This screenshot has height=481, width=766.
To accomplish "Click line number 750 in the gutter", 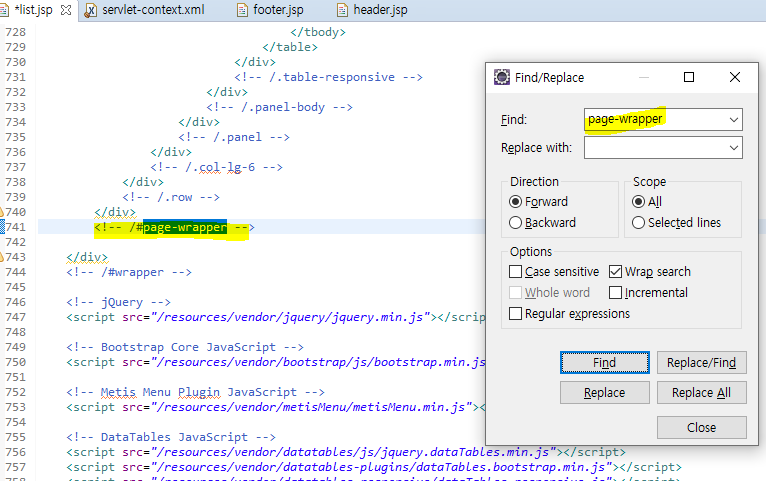I will pos(15,362).
